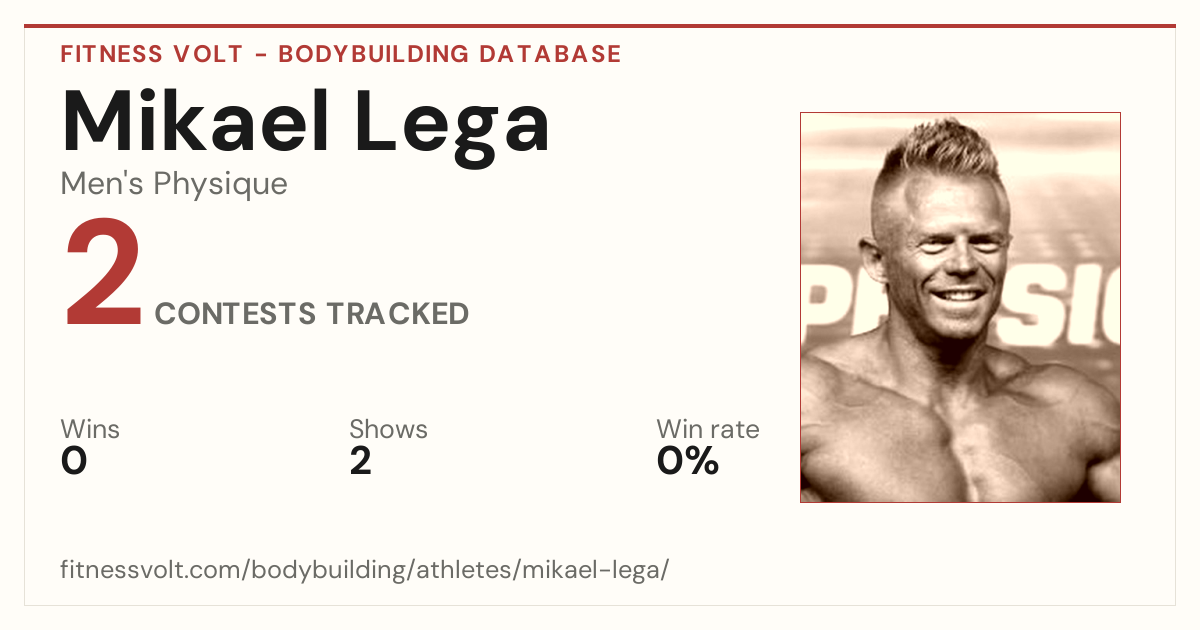1200x630 pixels.
Task: Click the Shows value of 2
Action: point(360,462)
